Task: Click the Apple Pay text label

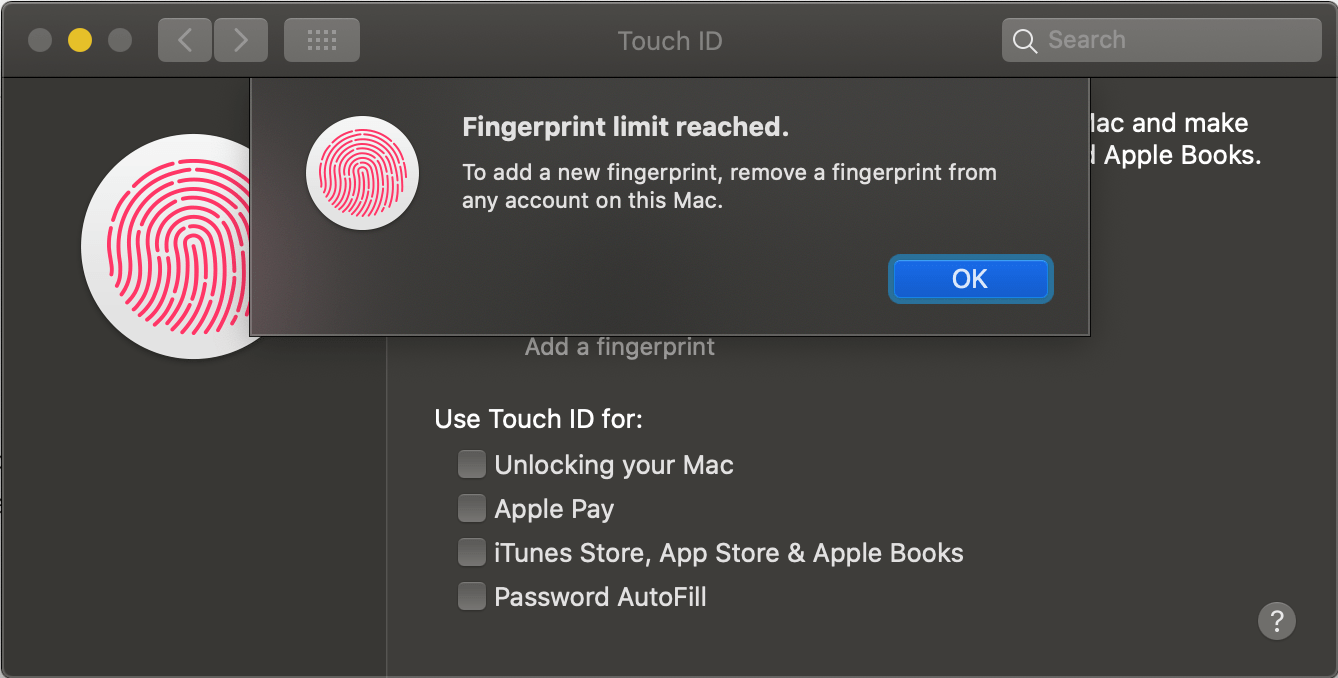Action: (x=554, y=508)
